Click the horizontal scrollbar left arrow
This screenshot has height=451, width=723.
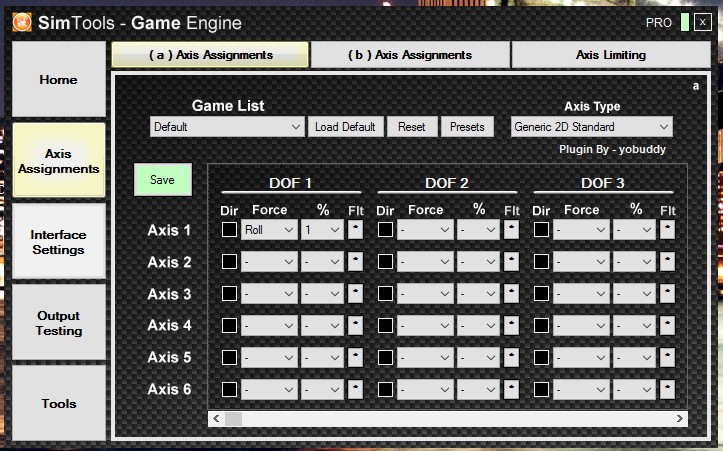click(216, 419)
